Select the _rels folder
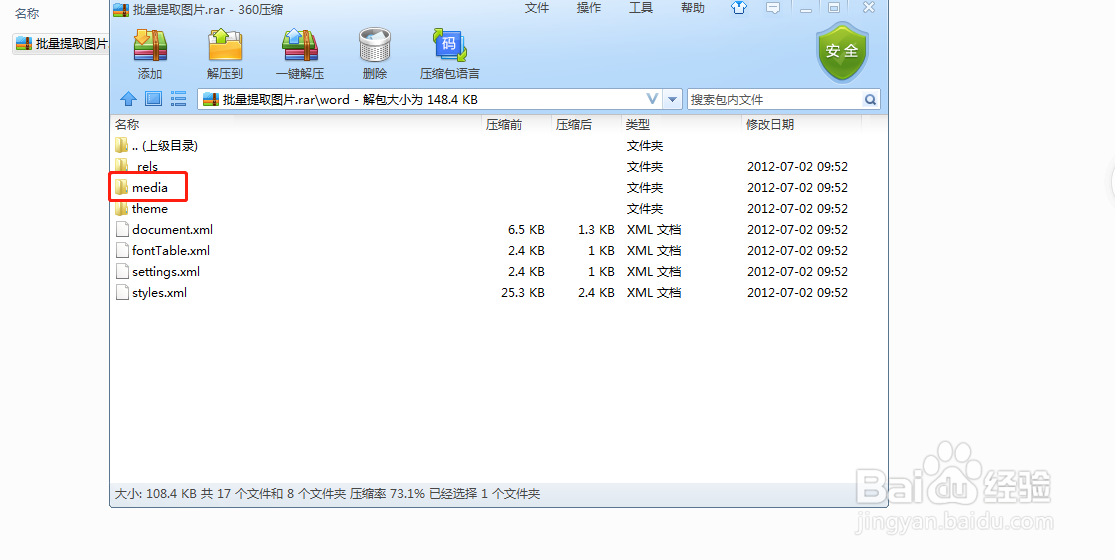1115x560 pixels. pyautogui.click(x=498, y=166)
